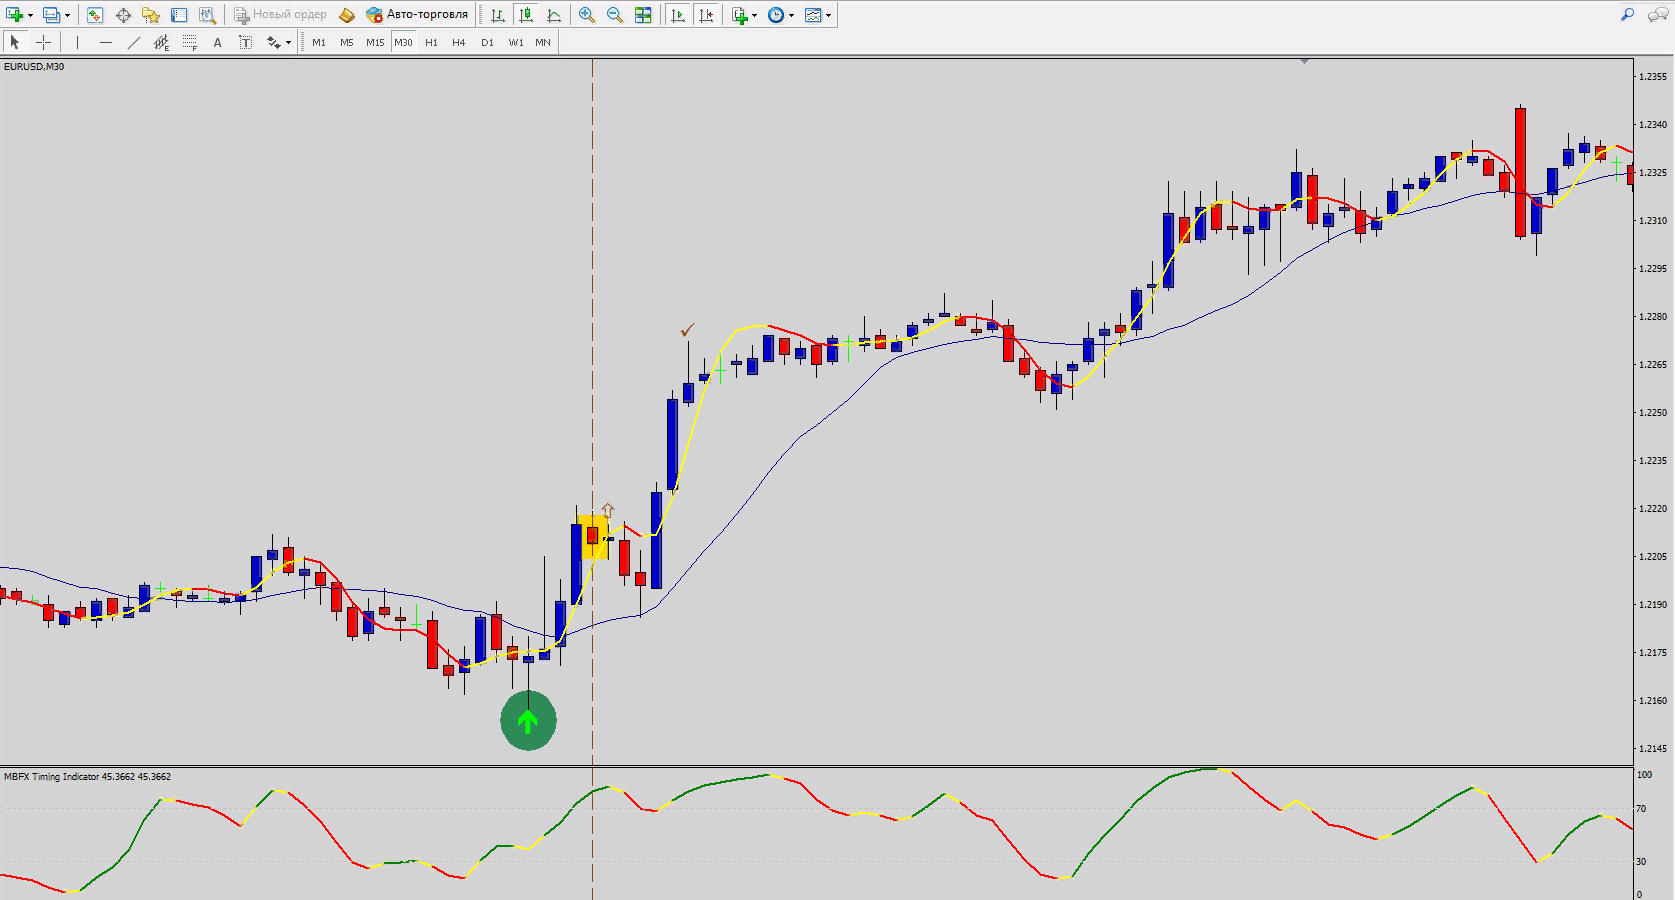Click the Новый ордер button
The height and width of the screenshot is (900, 1675).
(281, 15)
